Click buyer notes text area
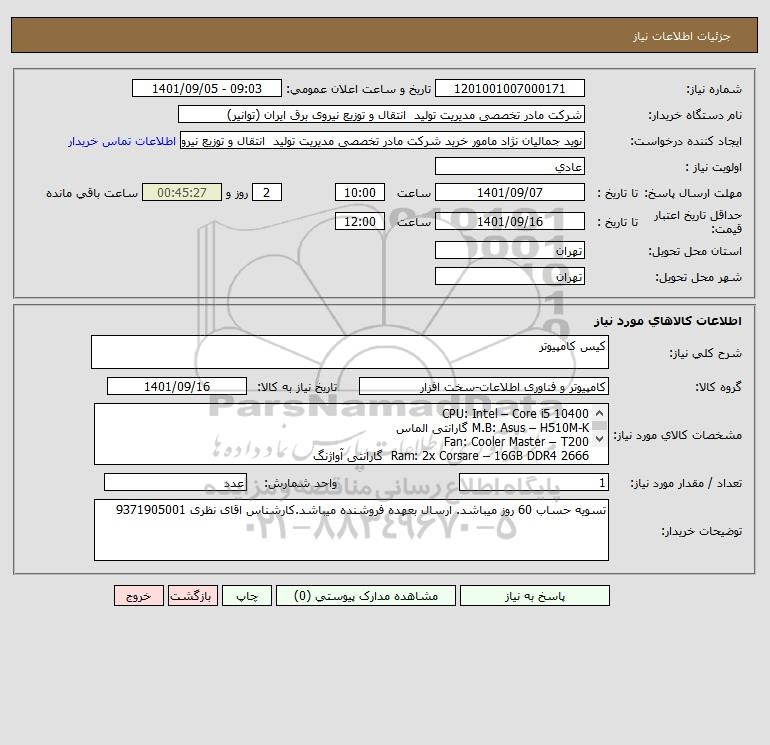 pos(351,530)
